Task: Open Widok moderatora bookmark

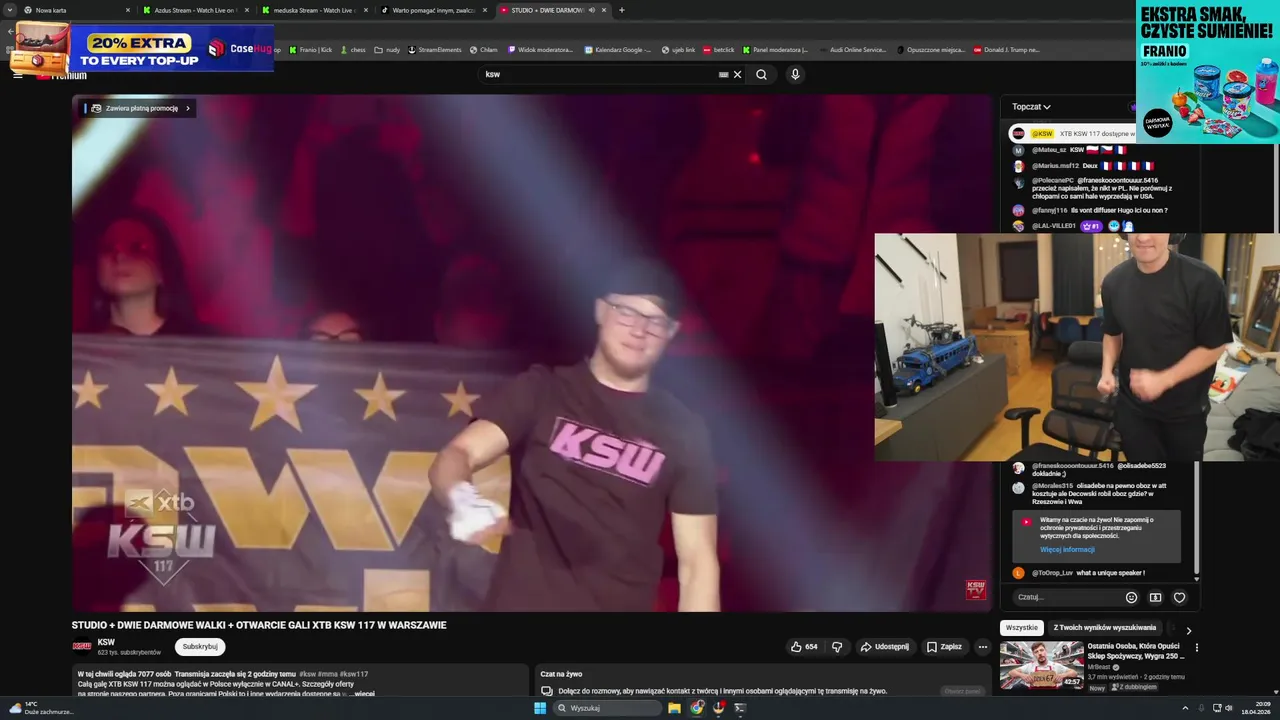Action: tap(541, 49)
